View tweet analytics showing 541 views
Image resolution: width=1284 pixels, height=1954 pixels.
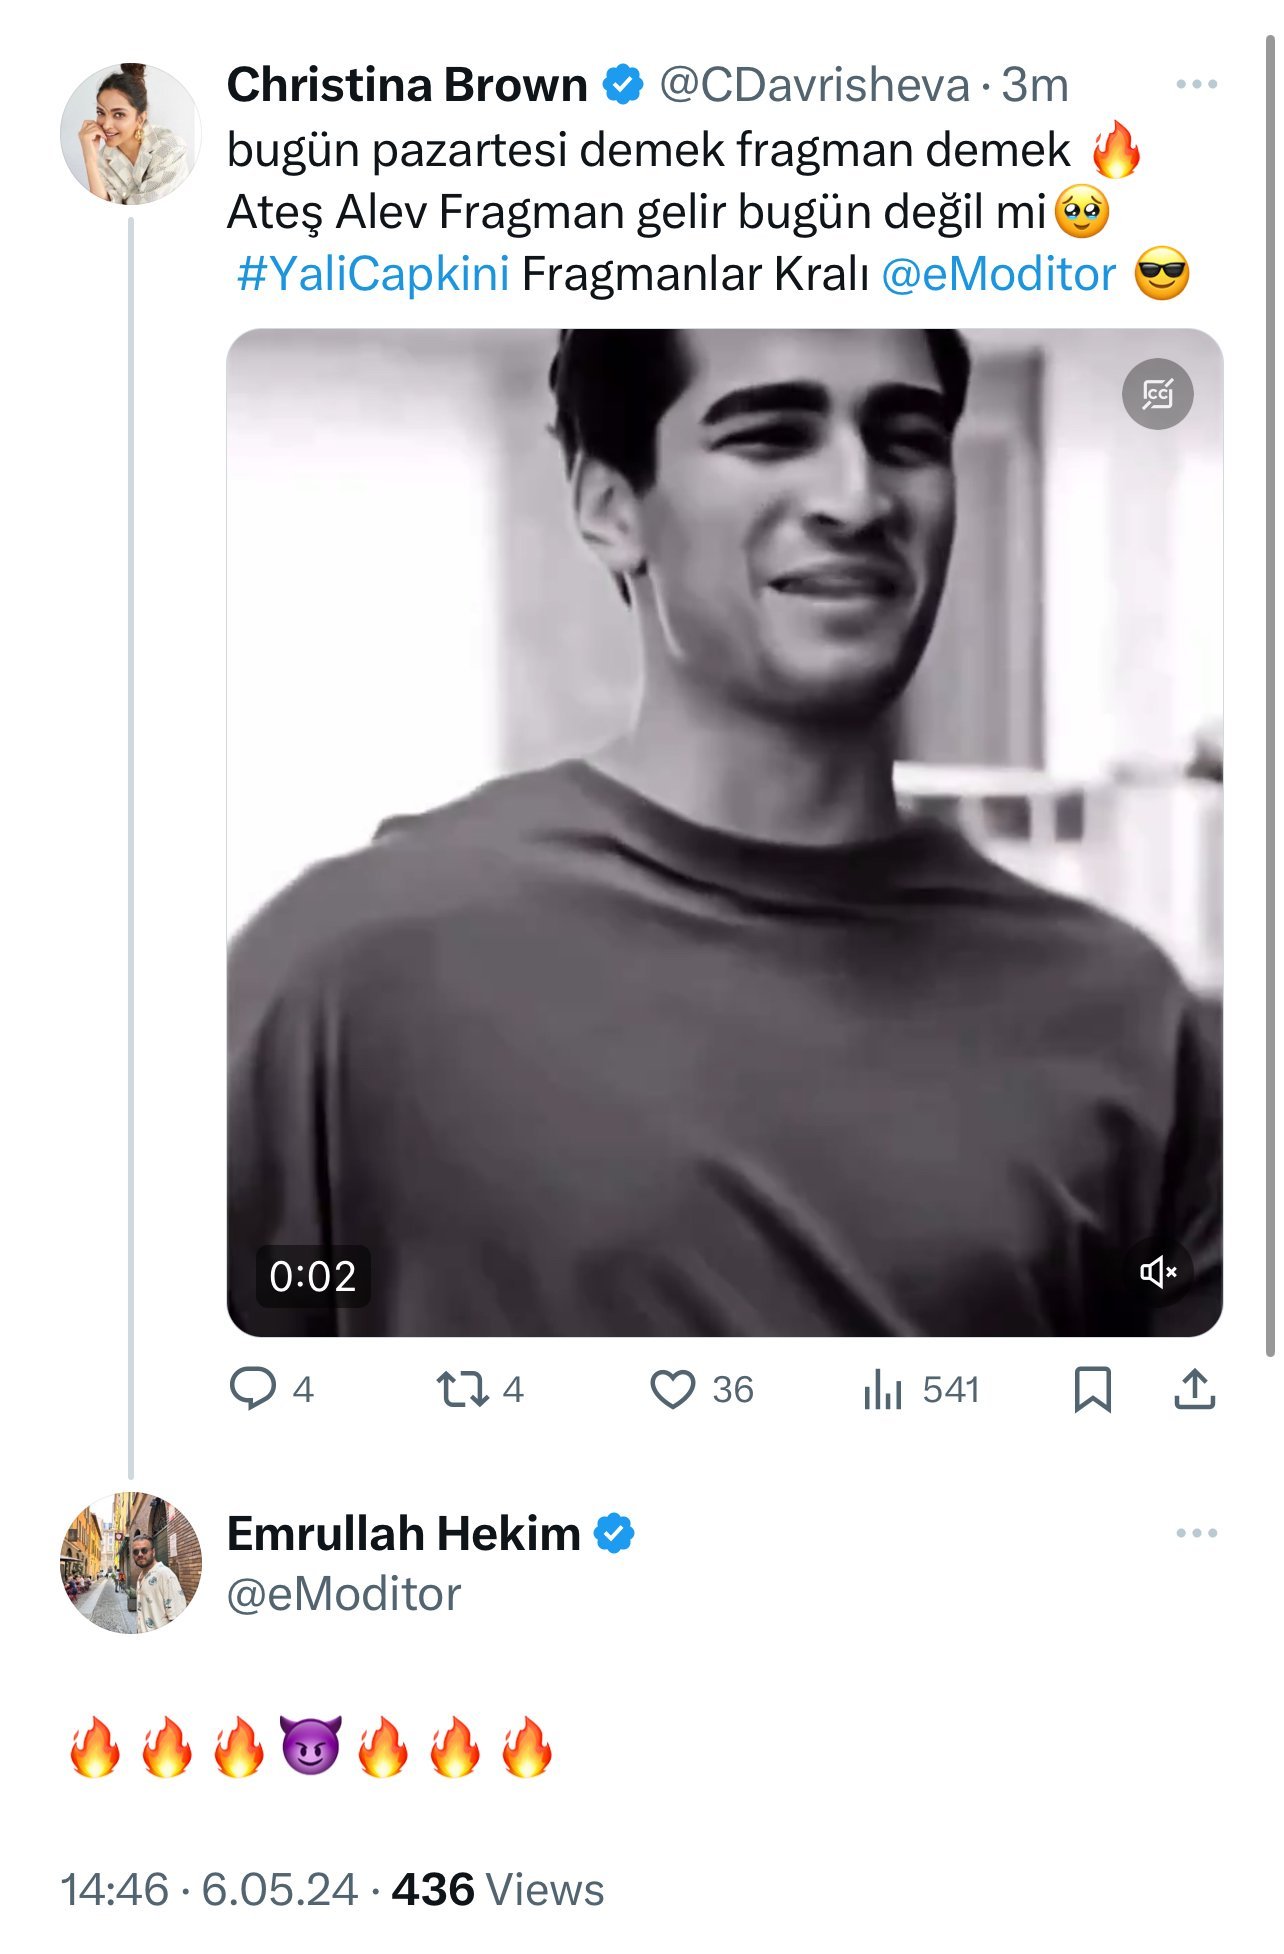coord(883,1389)
